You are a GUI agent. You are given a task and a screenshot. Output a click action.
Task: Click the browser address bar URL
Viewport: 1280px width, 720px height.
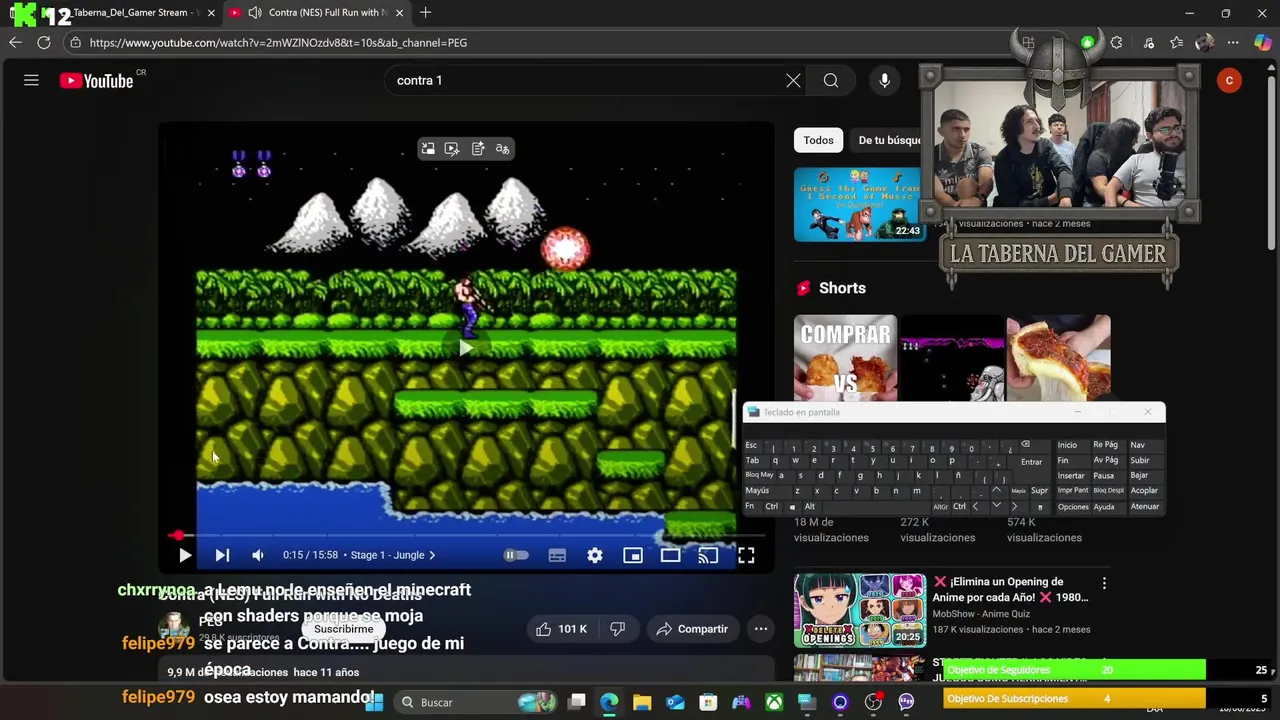click(x=278, y=43)
